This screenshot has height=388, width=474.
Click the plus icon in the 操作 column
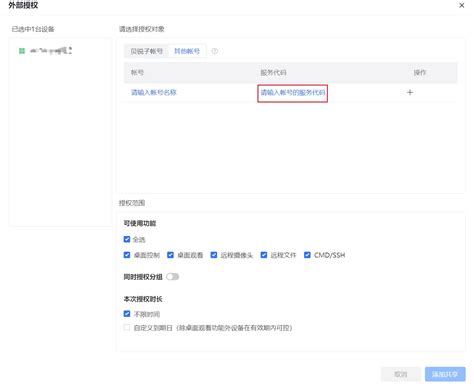click(x=410, y=92)
